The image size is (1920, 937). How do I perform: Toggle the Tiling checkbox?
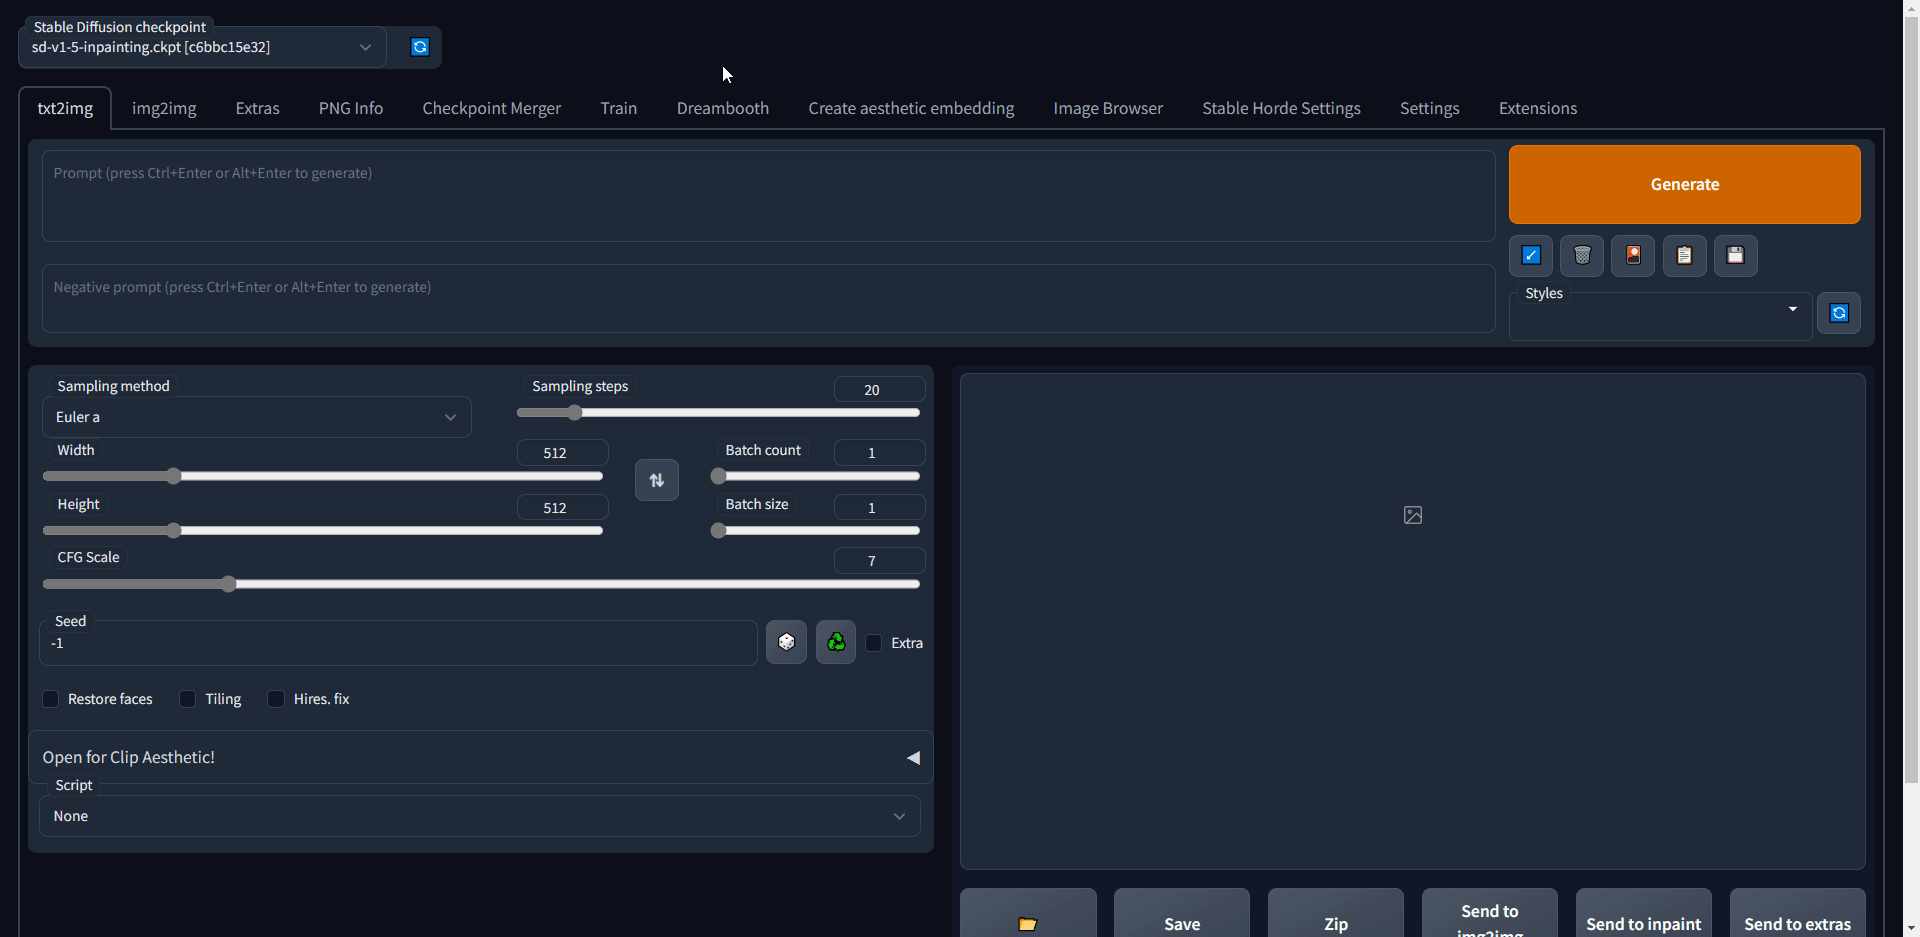188,699
